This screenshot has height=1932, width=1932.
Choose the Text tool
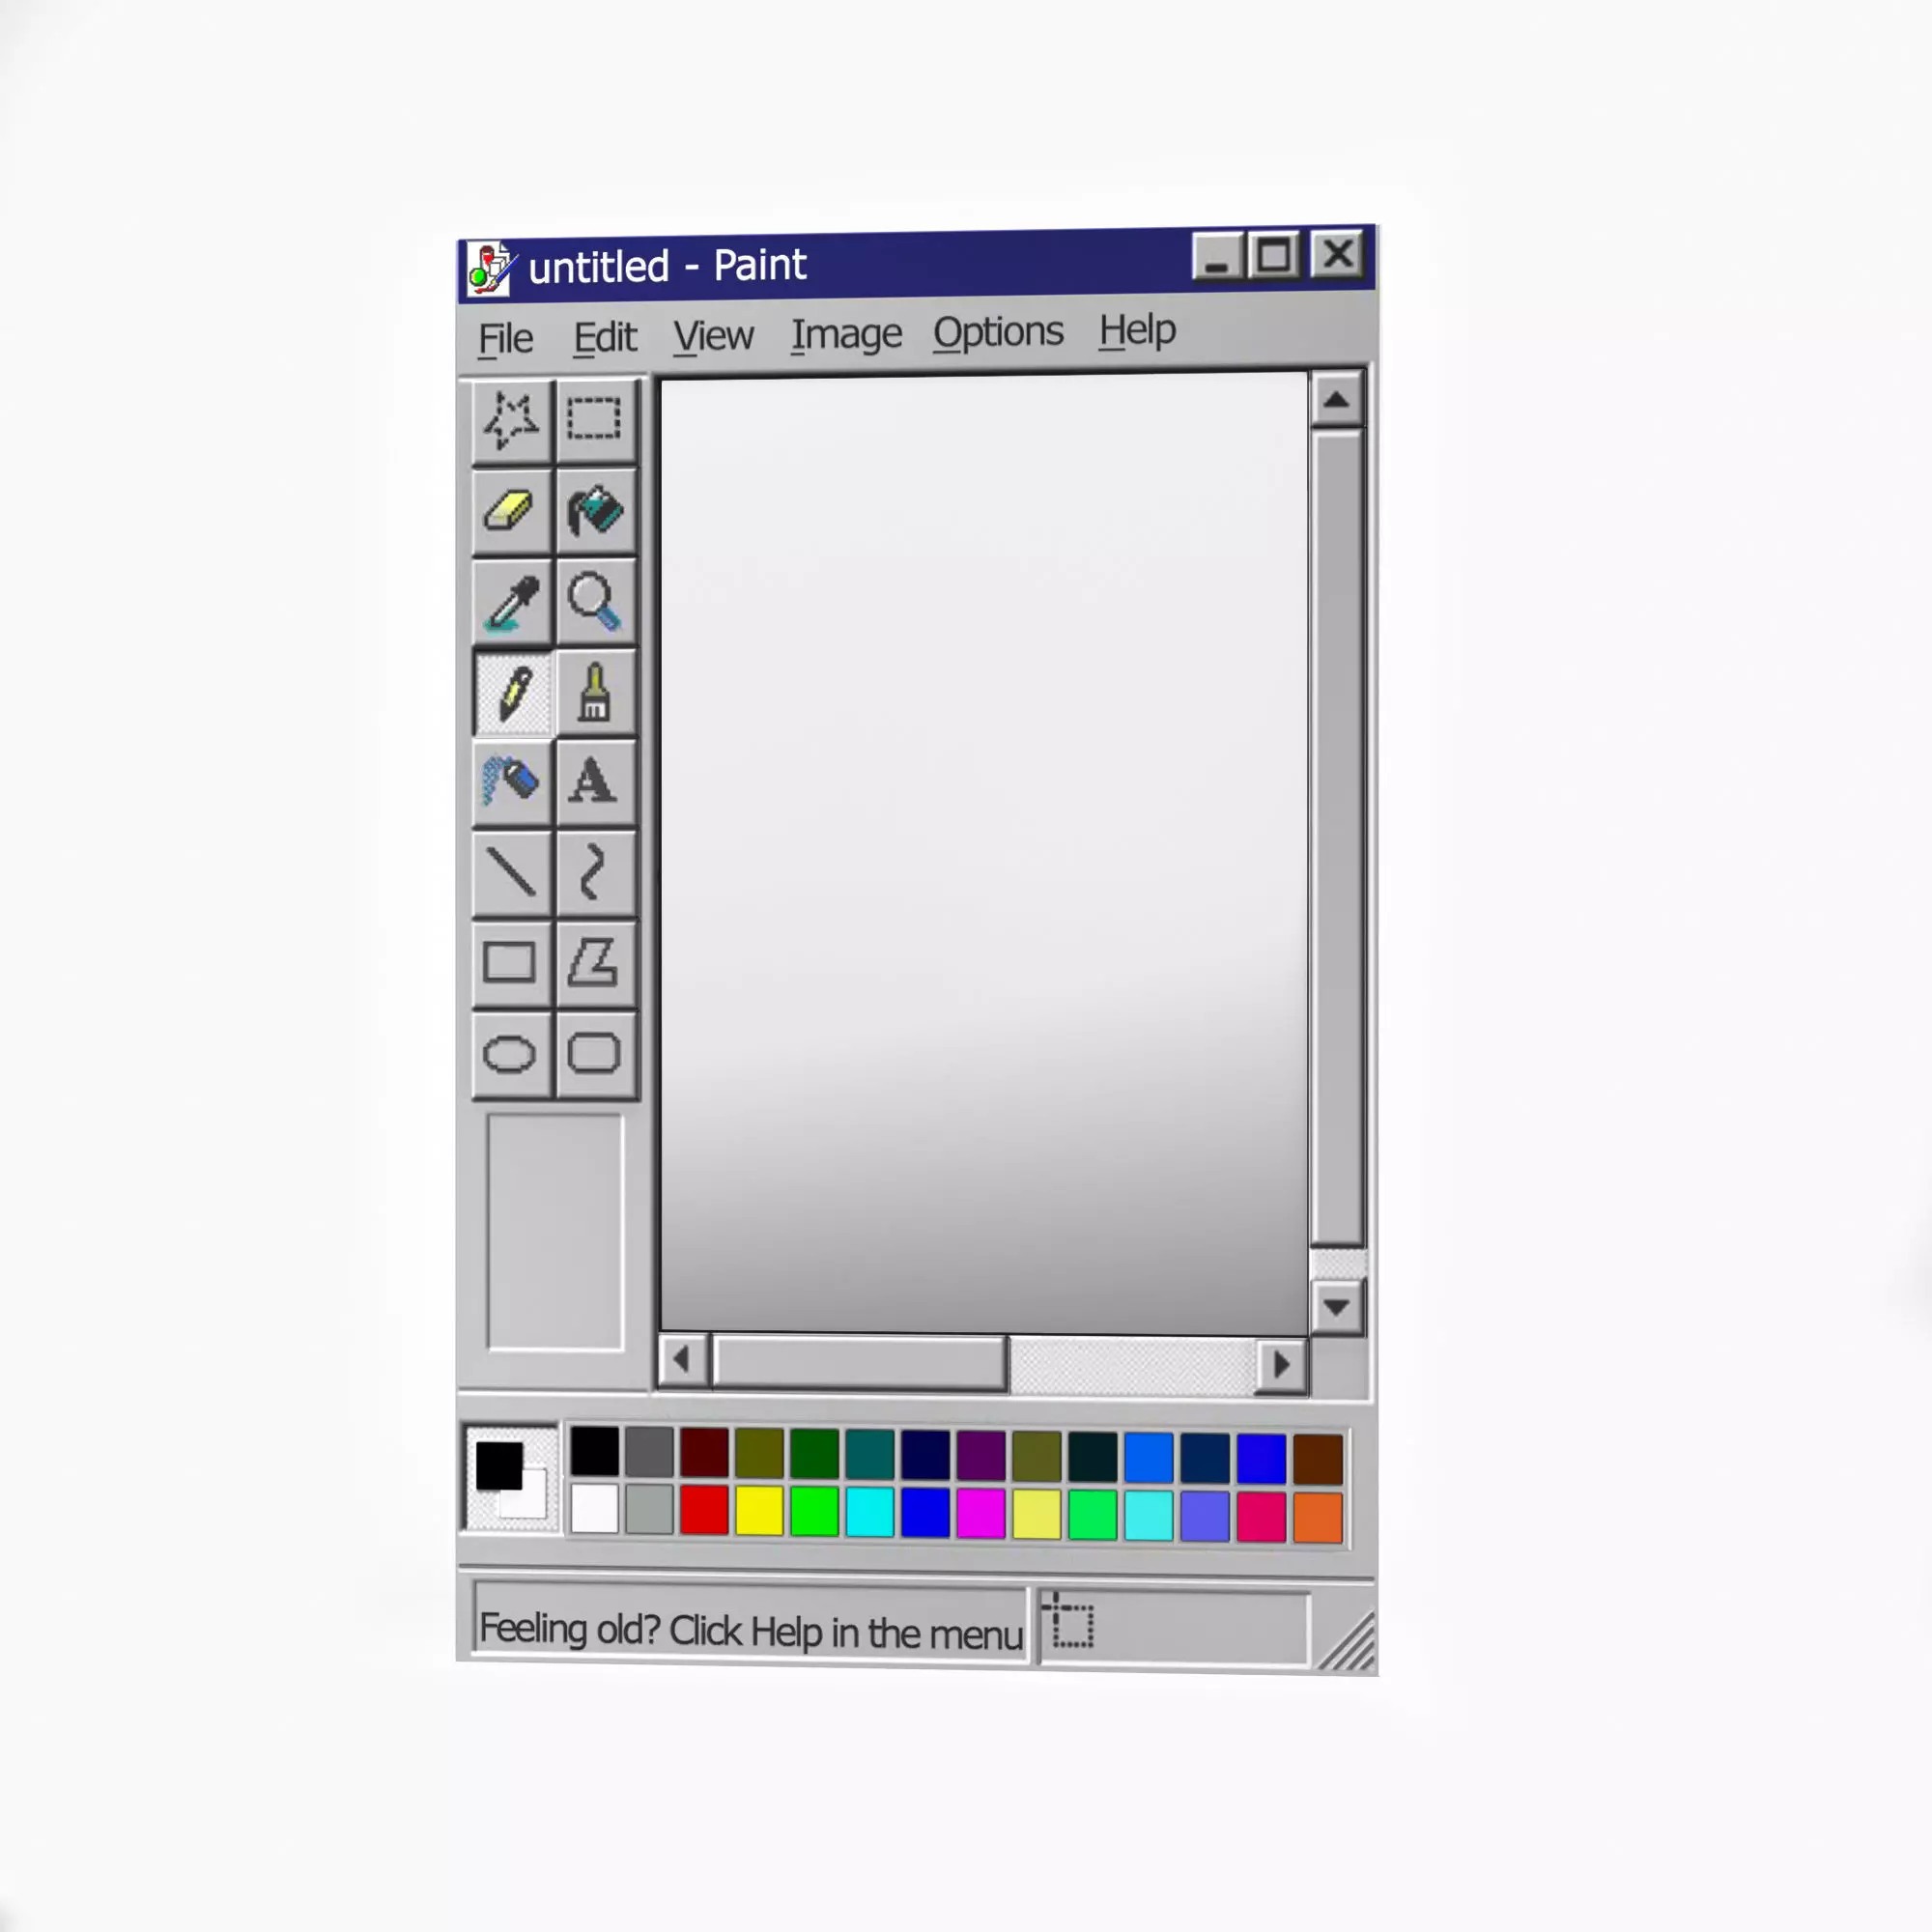[x=593, y=781]
